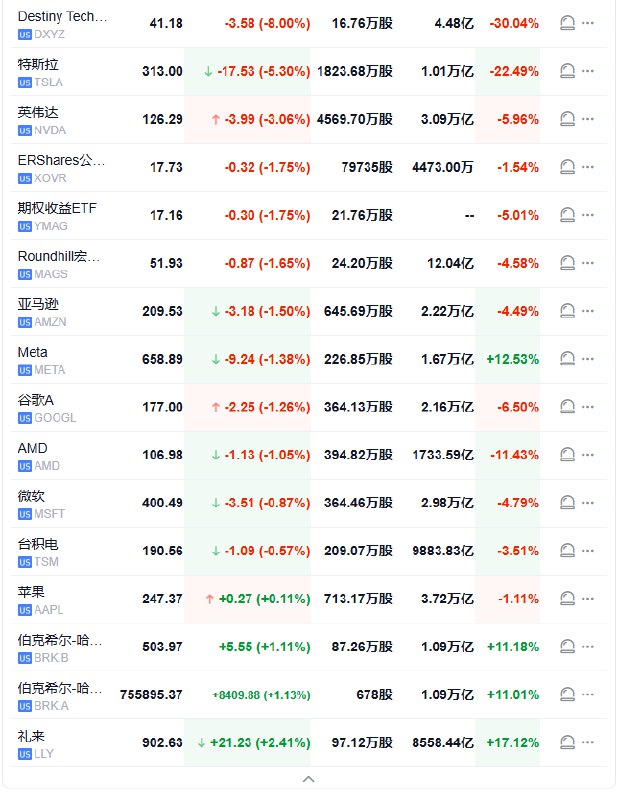
Task: Click the YMAG volume 21.76万股
Action: [x=362, y=215]
